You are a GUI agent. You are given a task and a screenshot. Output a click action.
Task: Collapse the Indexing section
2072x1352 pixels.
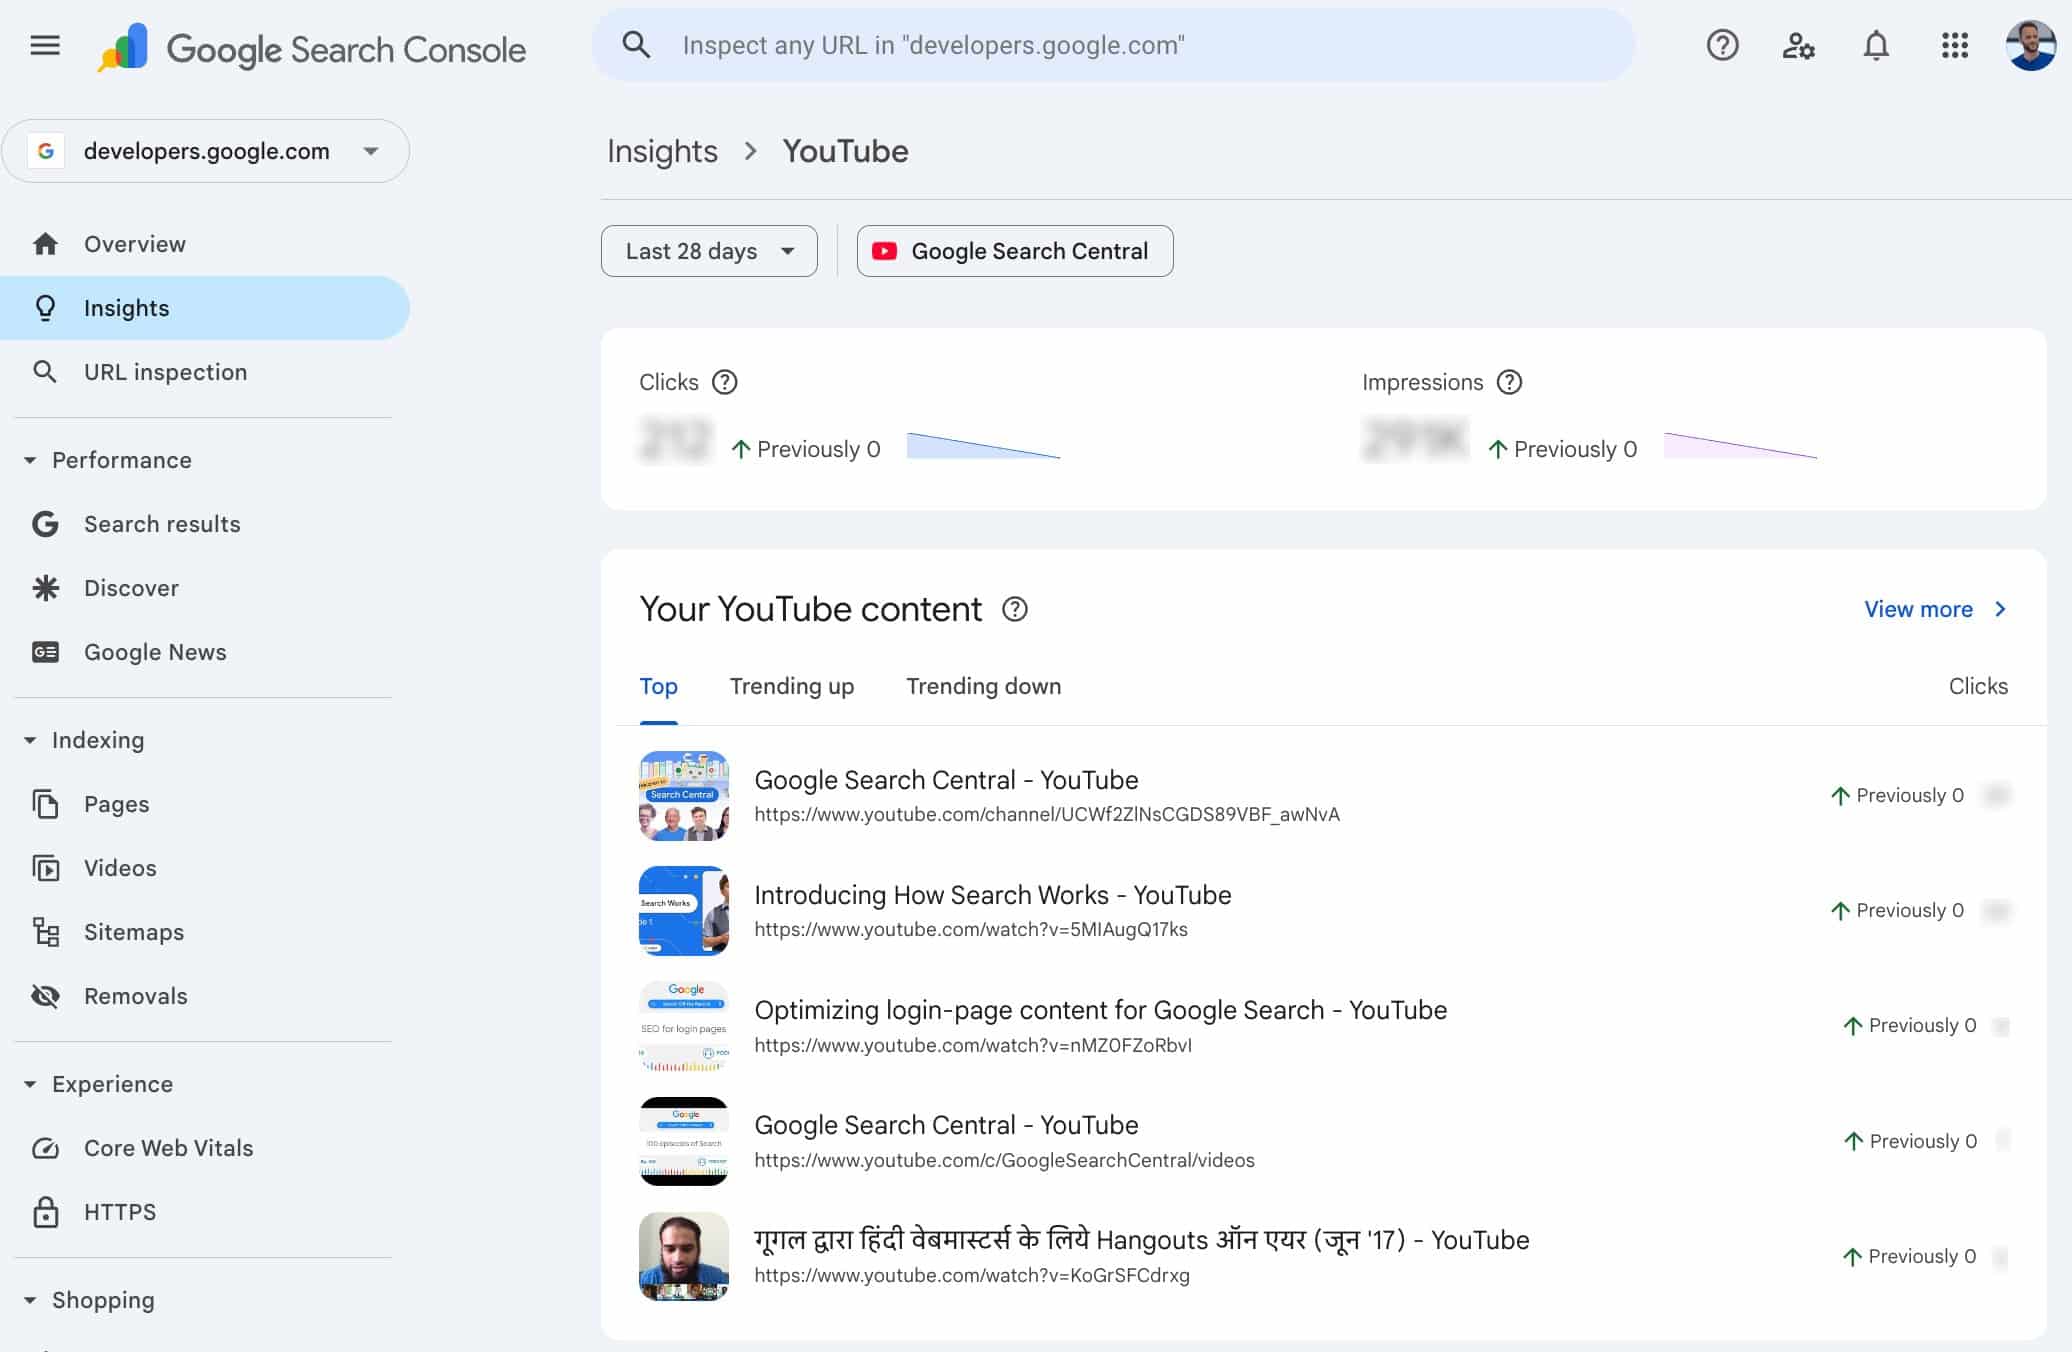coord(31,739)
